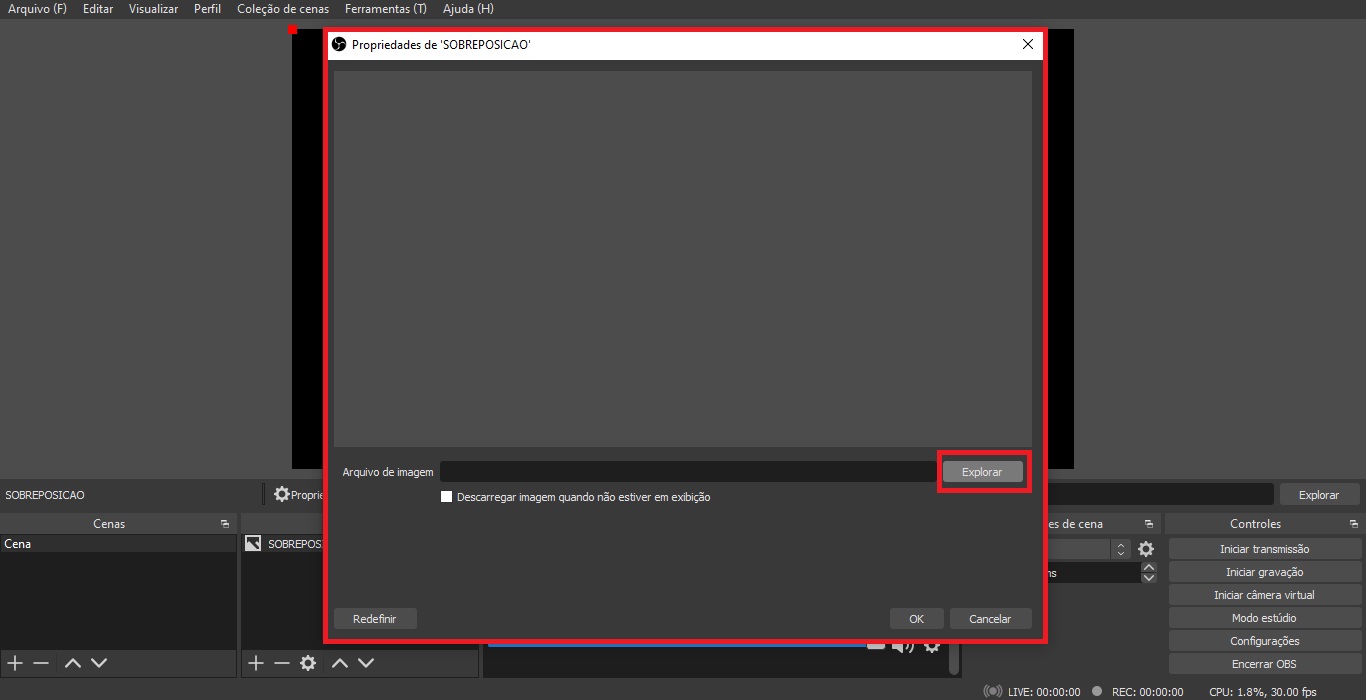Open the scene transition properties gear icon
1366x700 pixels.
1146,549
